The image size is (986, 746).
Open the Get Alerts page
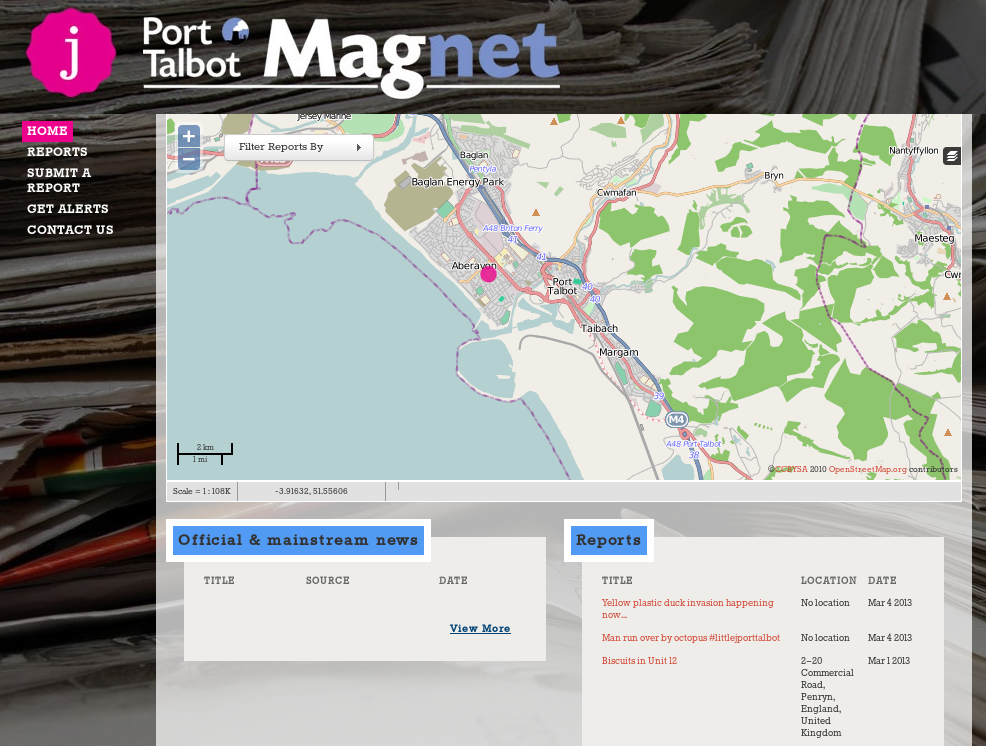click(x=67, y=209)
